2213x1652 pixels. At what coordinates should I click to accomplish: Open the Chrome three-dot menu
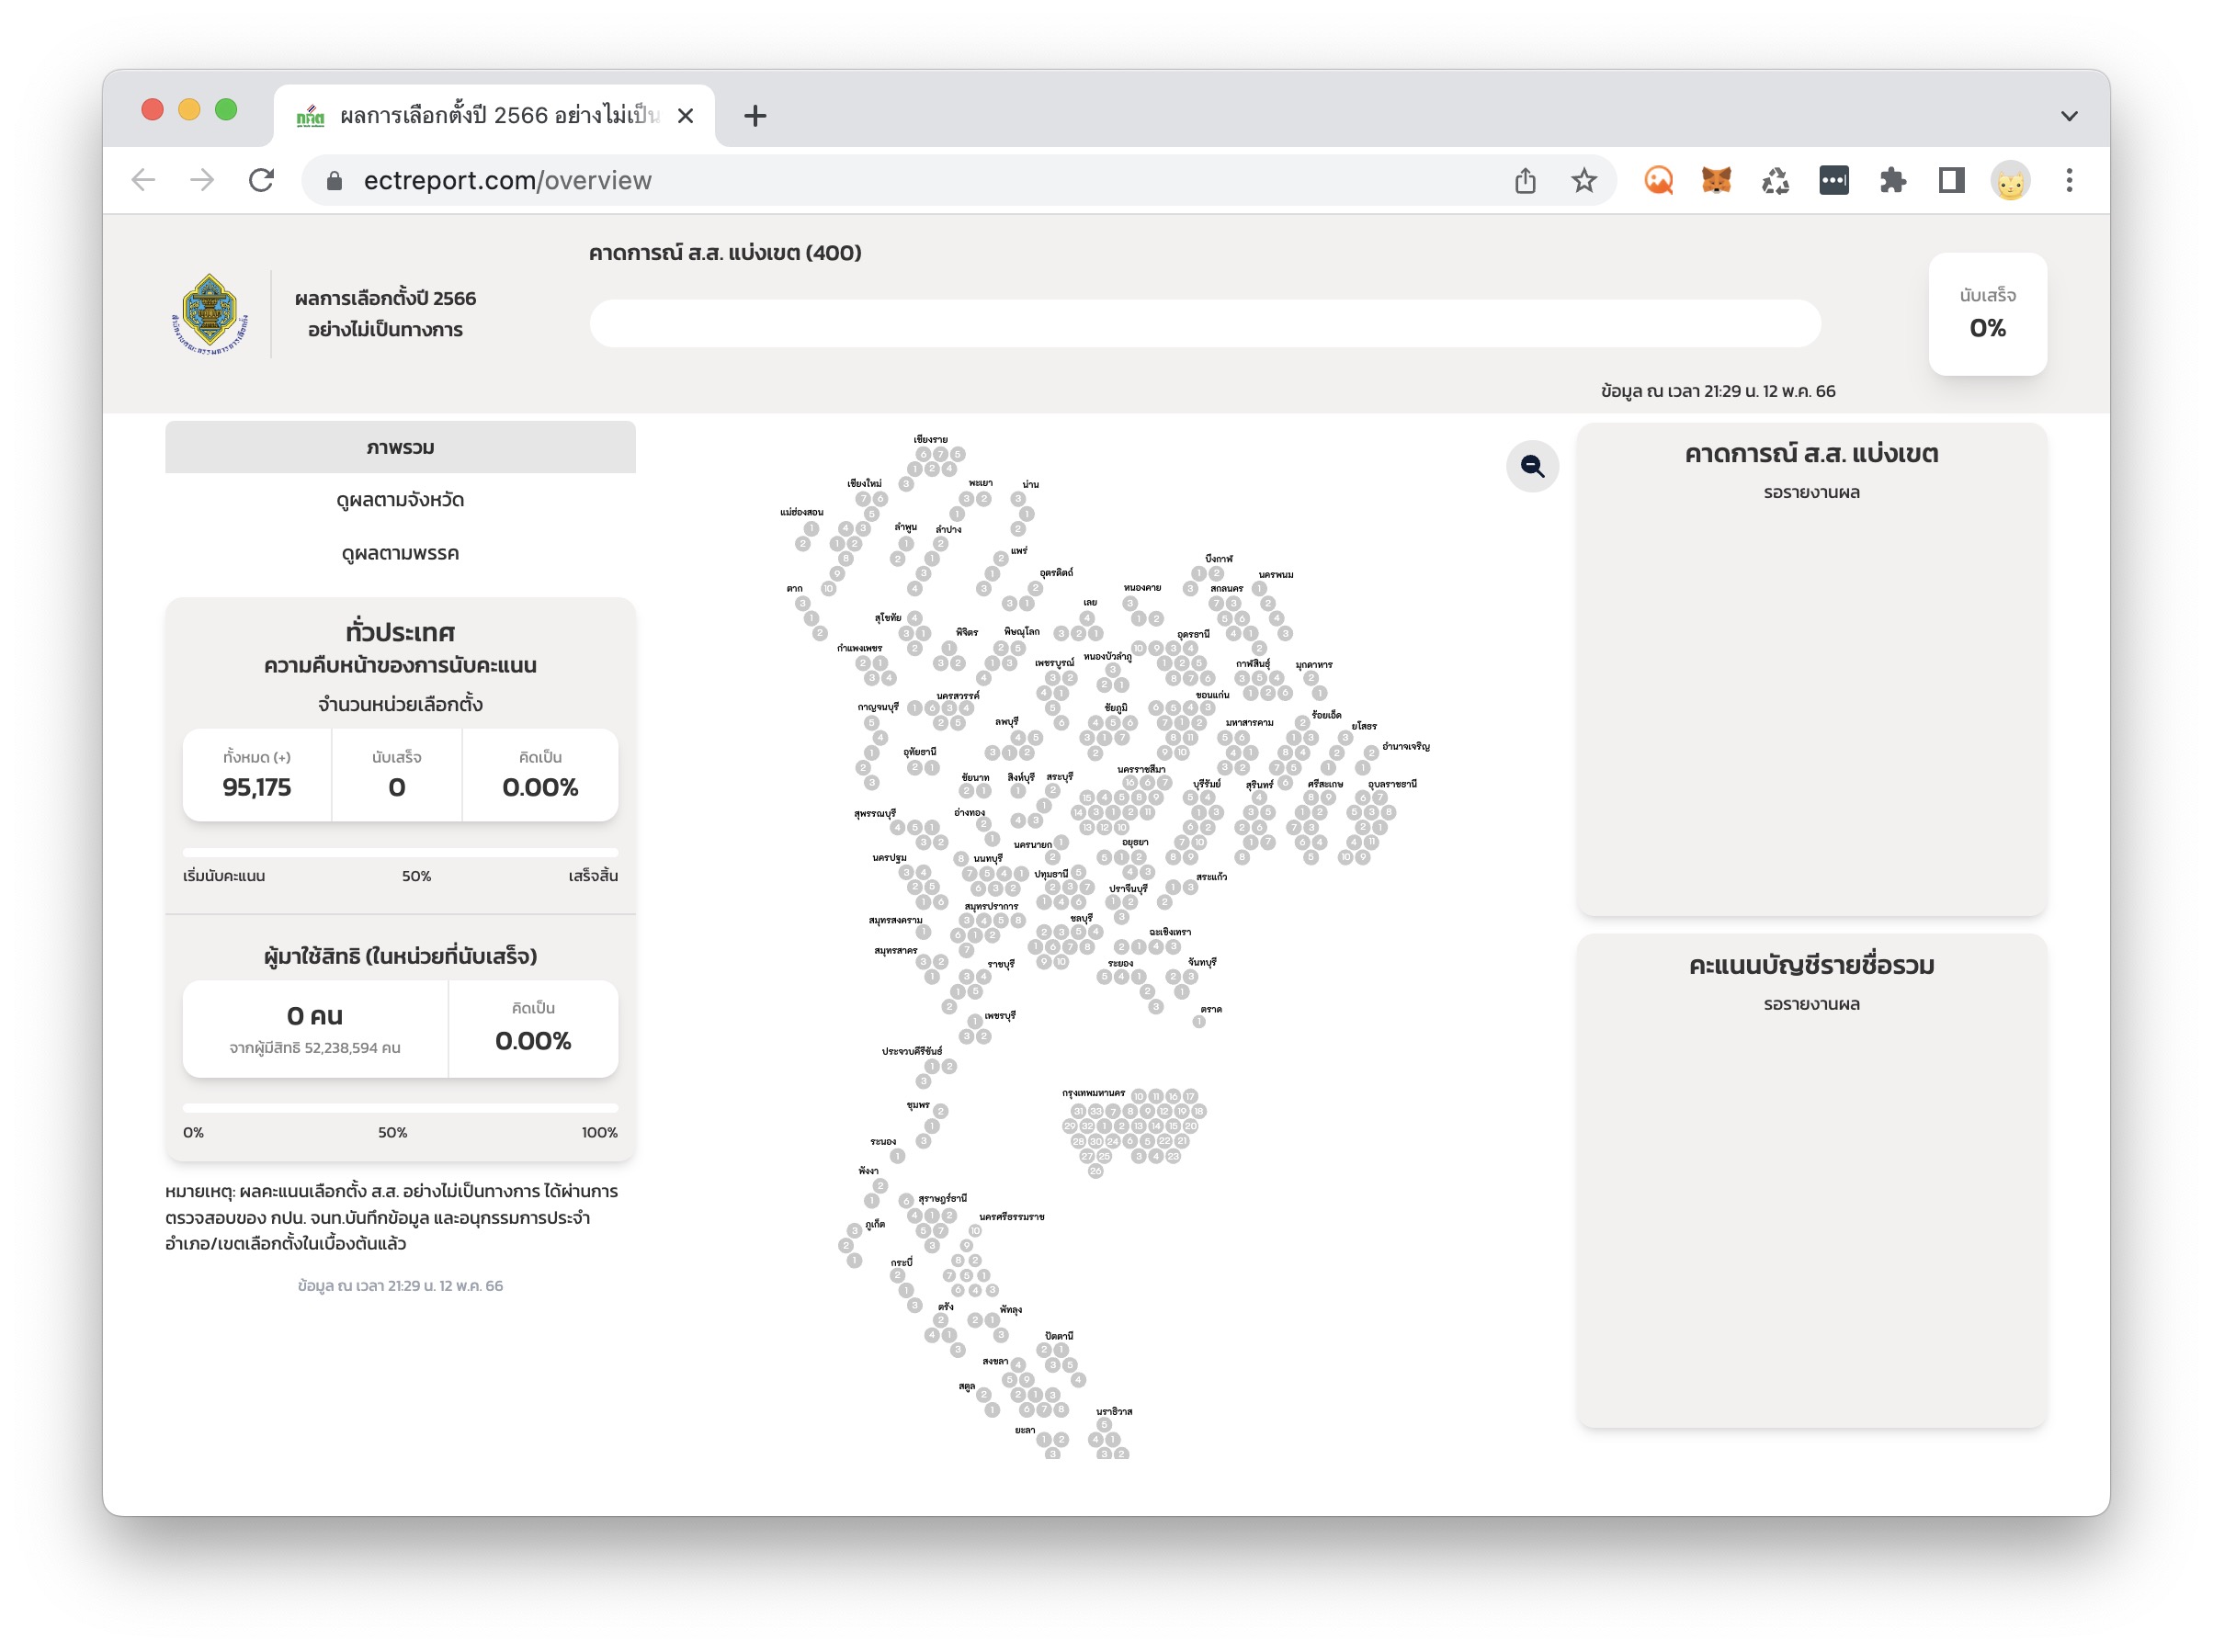click(2068, 180)
